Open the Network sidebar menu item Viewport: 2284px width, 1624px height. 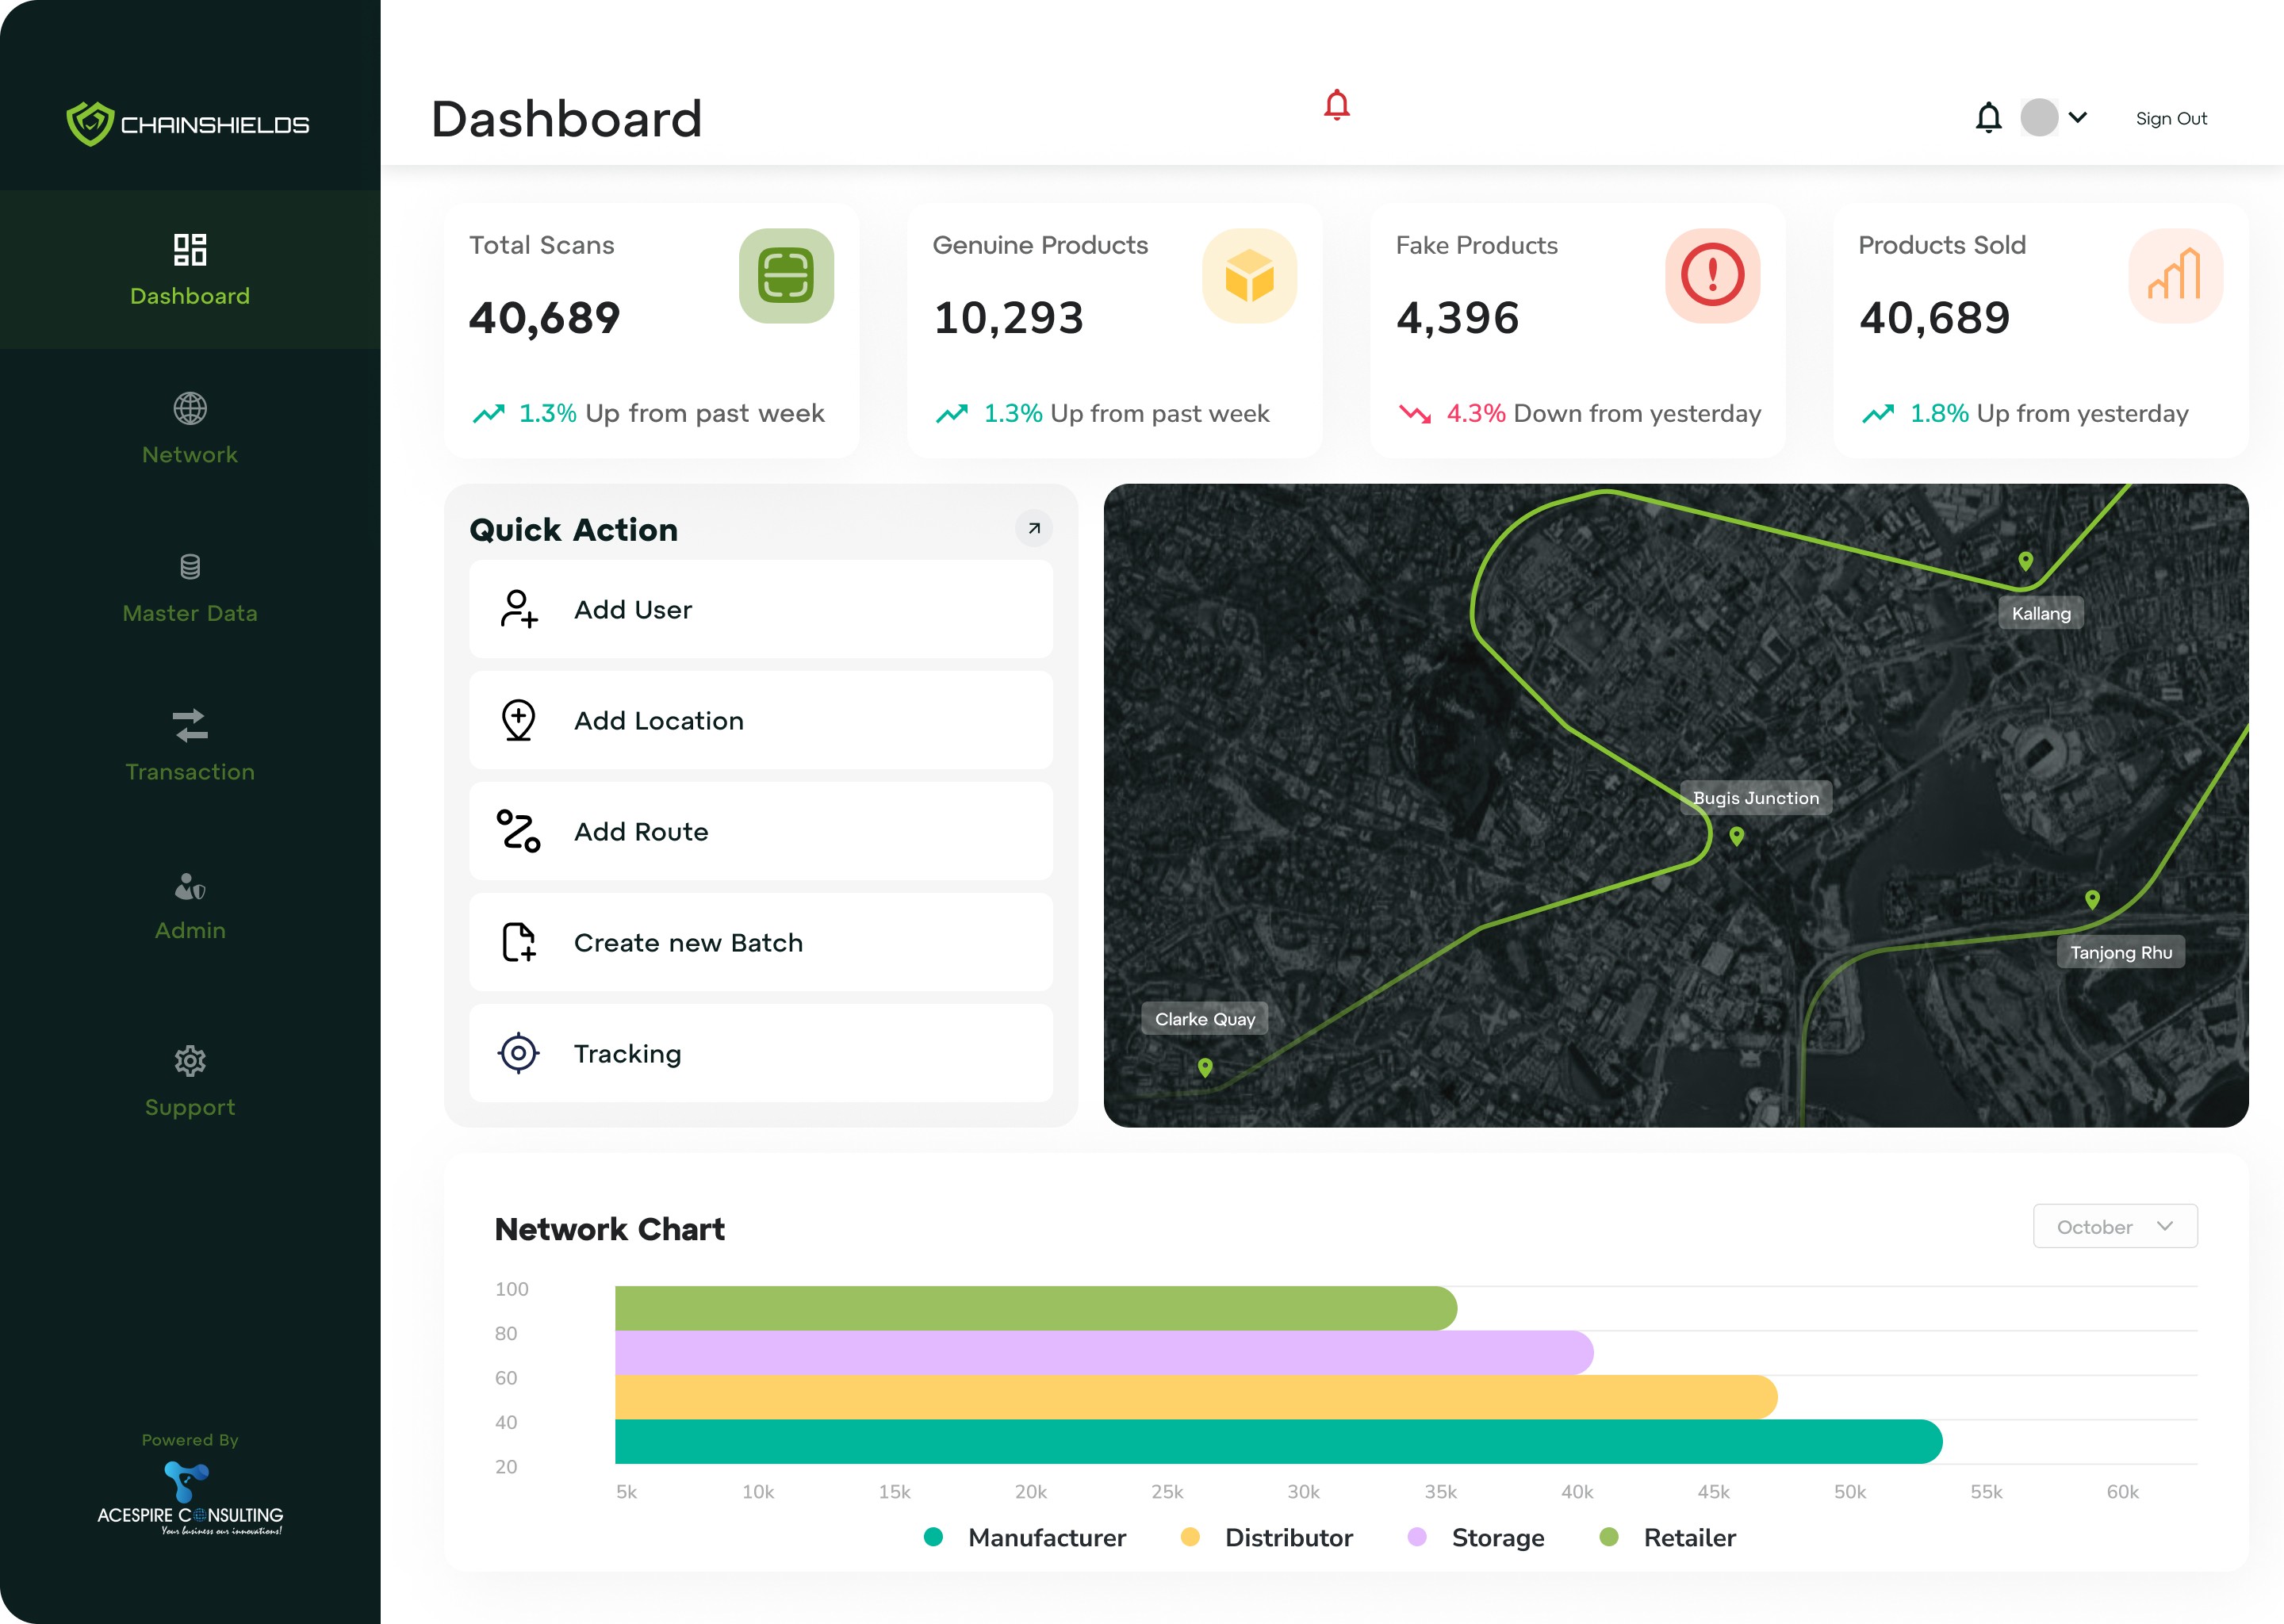point(190,428)
